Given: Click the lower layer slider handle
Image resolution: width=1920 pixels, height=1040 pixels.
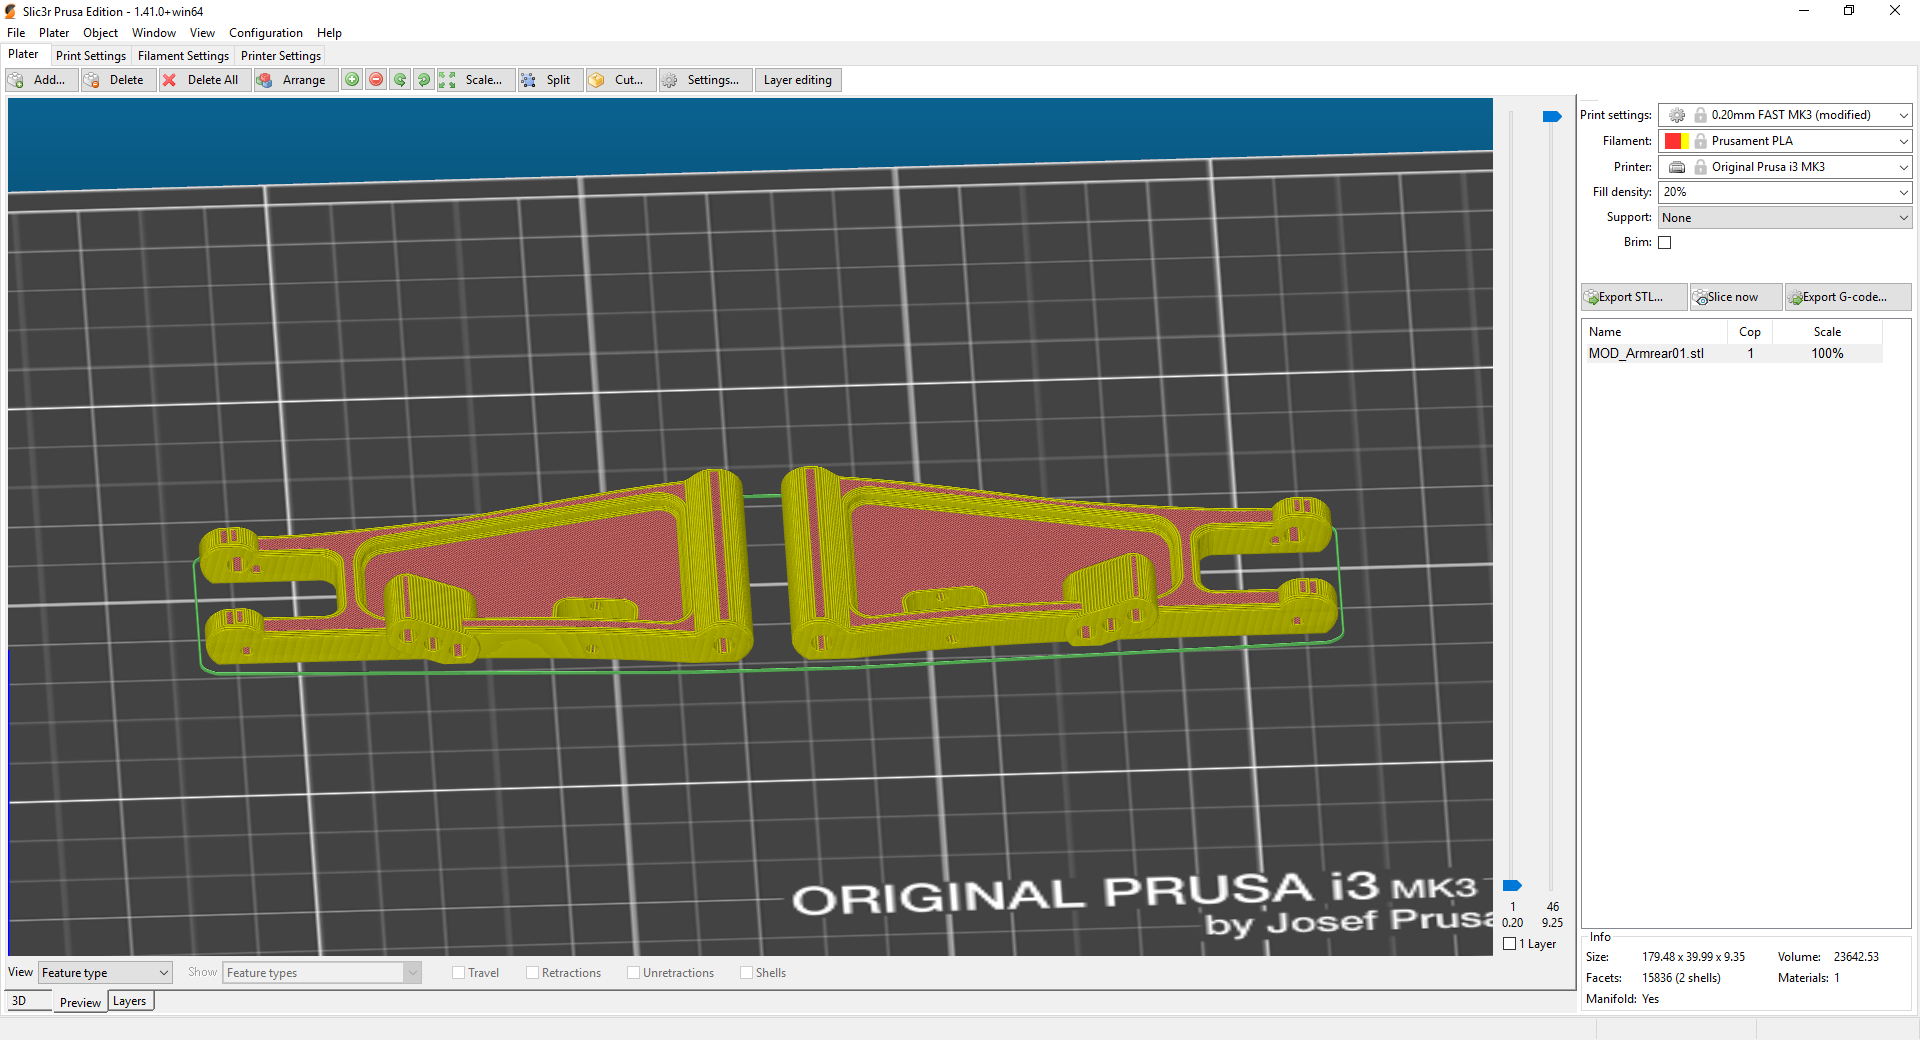Looking at the screenshot, I should (1512, 886).
